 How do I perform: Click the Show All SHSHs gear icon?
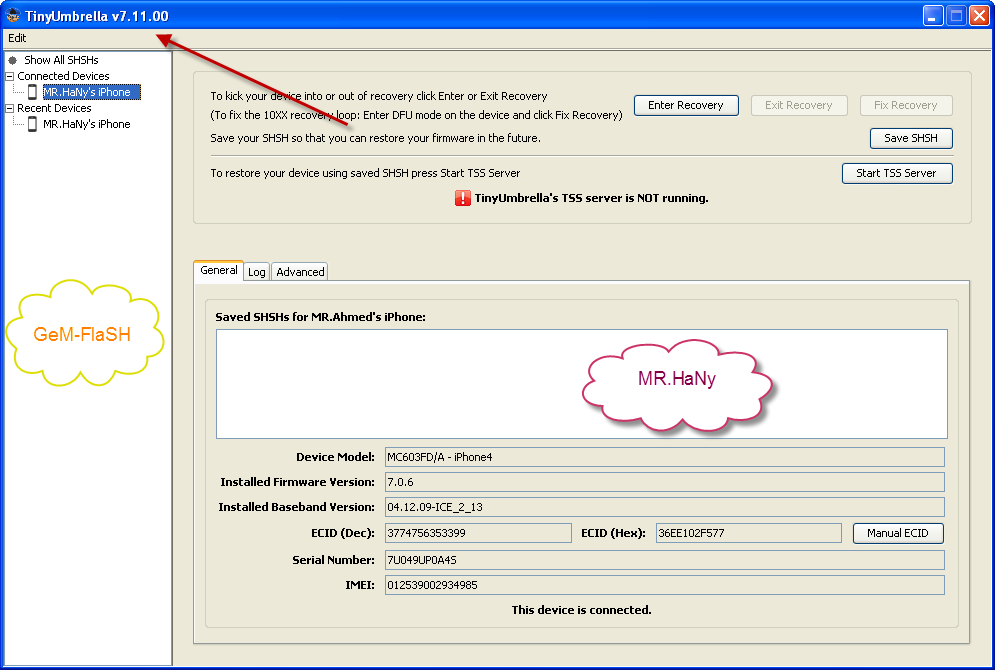pos(13,60)
